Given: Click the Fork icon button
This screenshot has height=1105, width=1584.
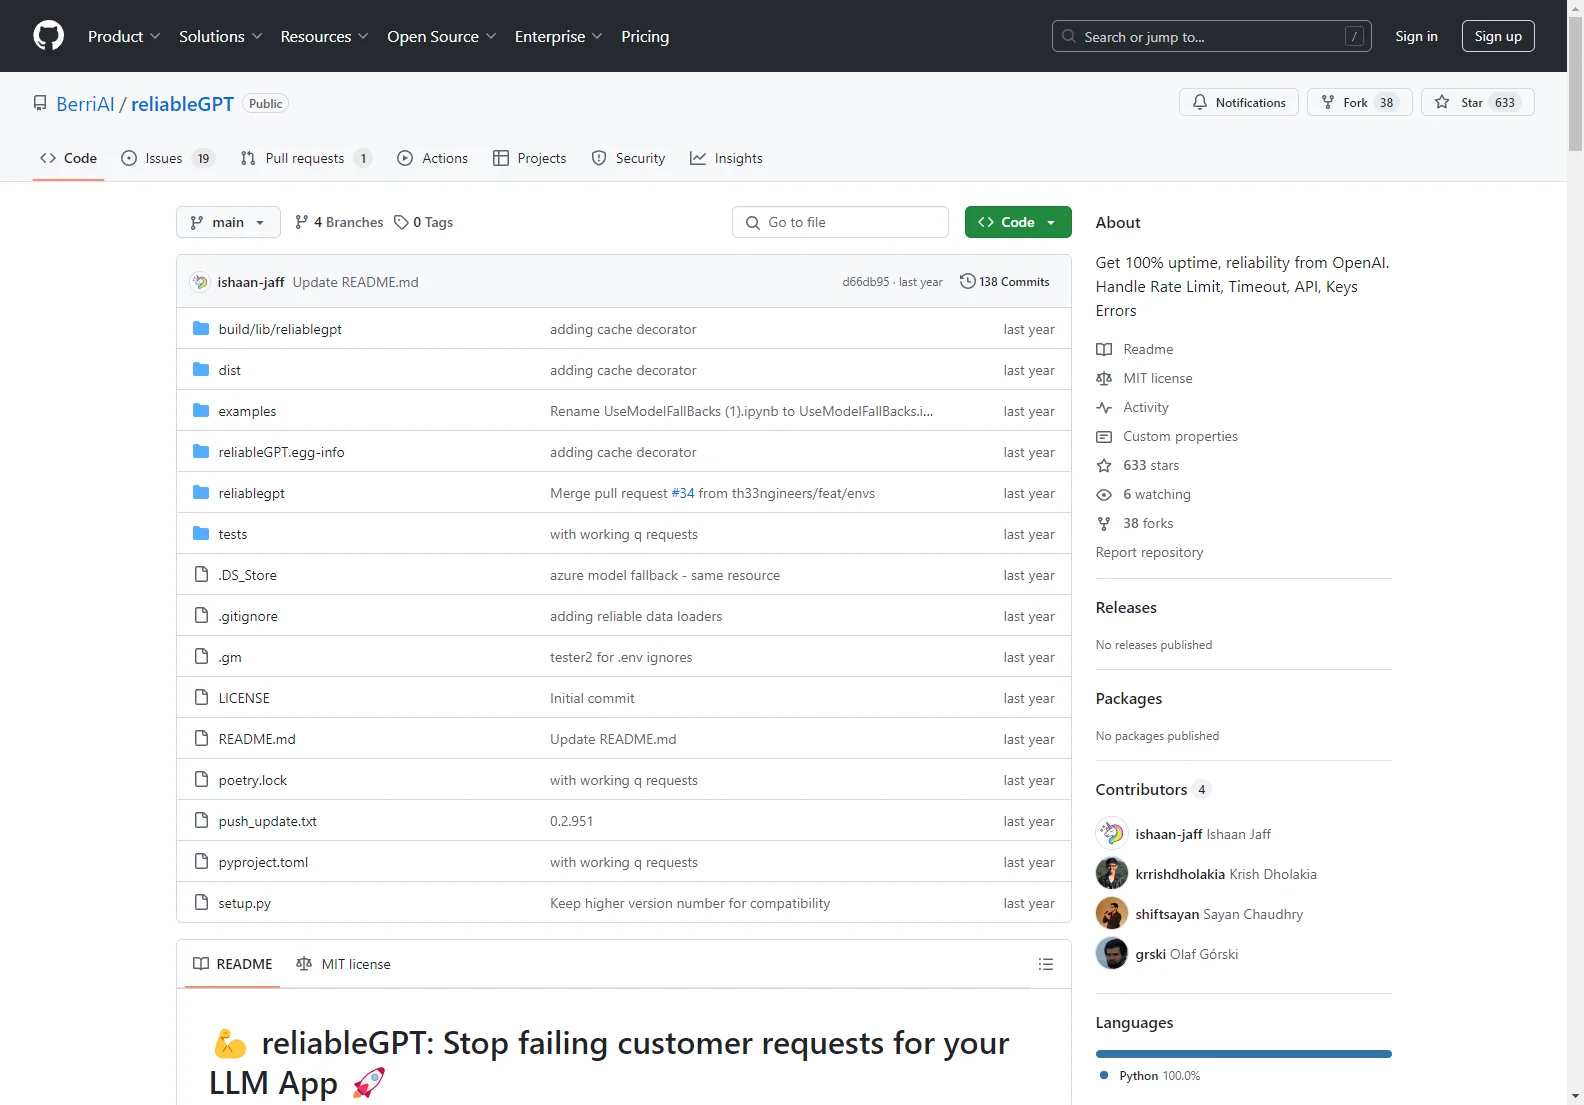Looking at the screenshot, I should tap(1328, 102).
